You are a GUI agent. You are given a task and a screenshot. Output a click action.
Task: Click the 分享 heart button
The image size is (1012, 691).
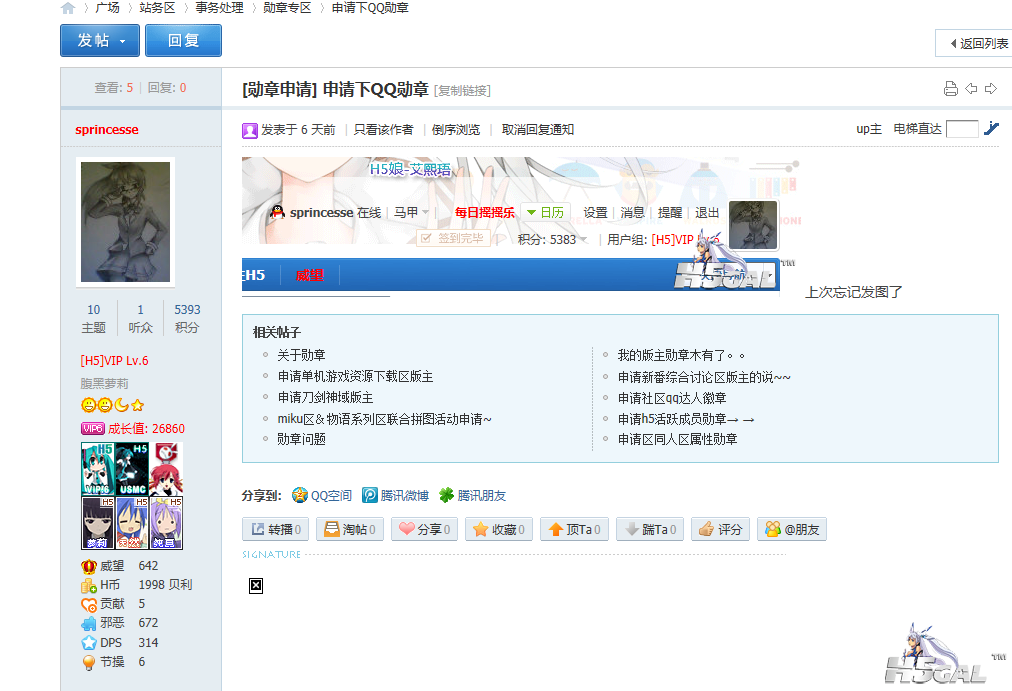coord(425,529)
